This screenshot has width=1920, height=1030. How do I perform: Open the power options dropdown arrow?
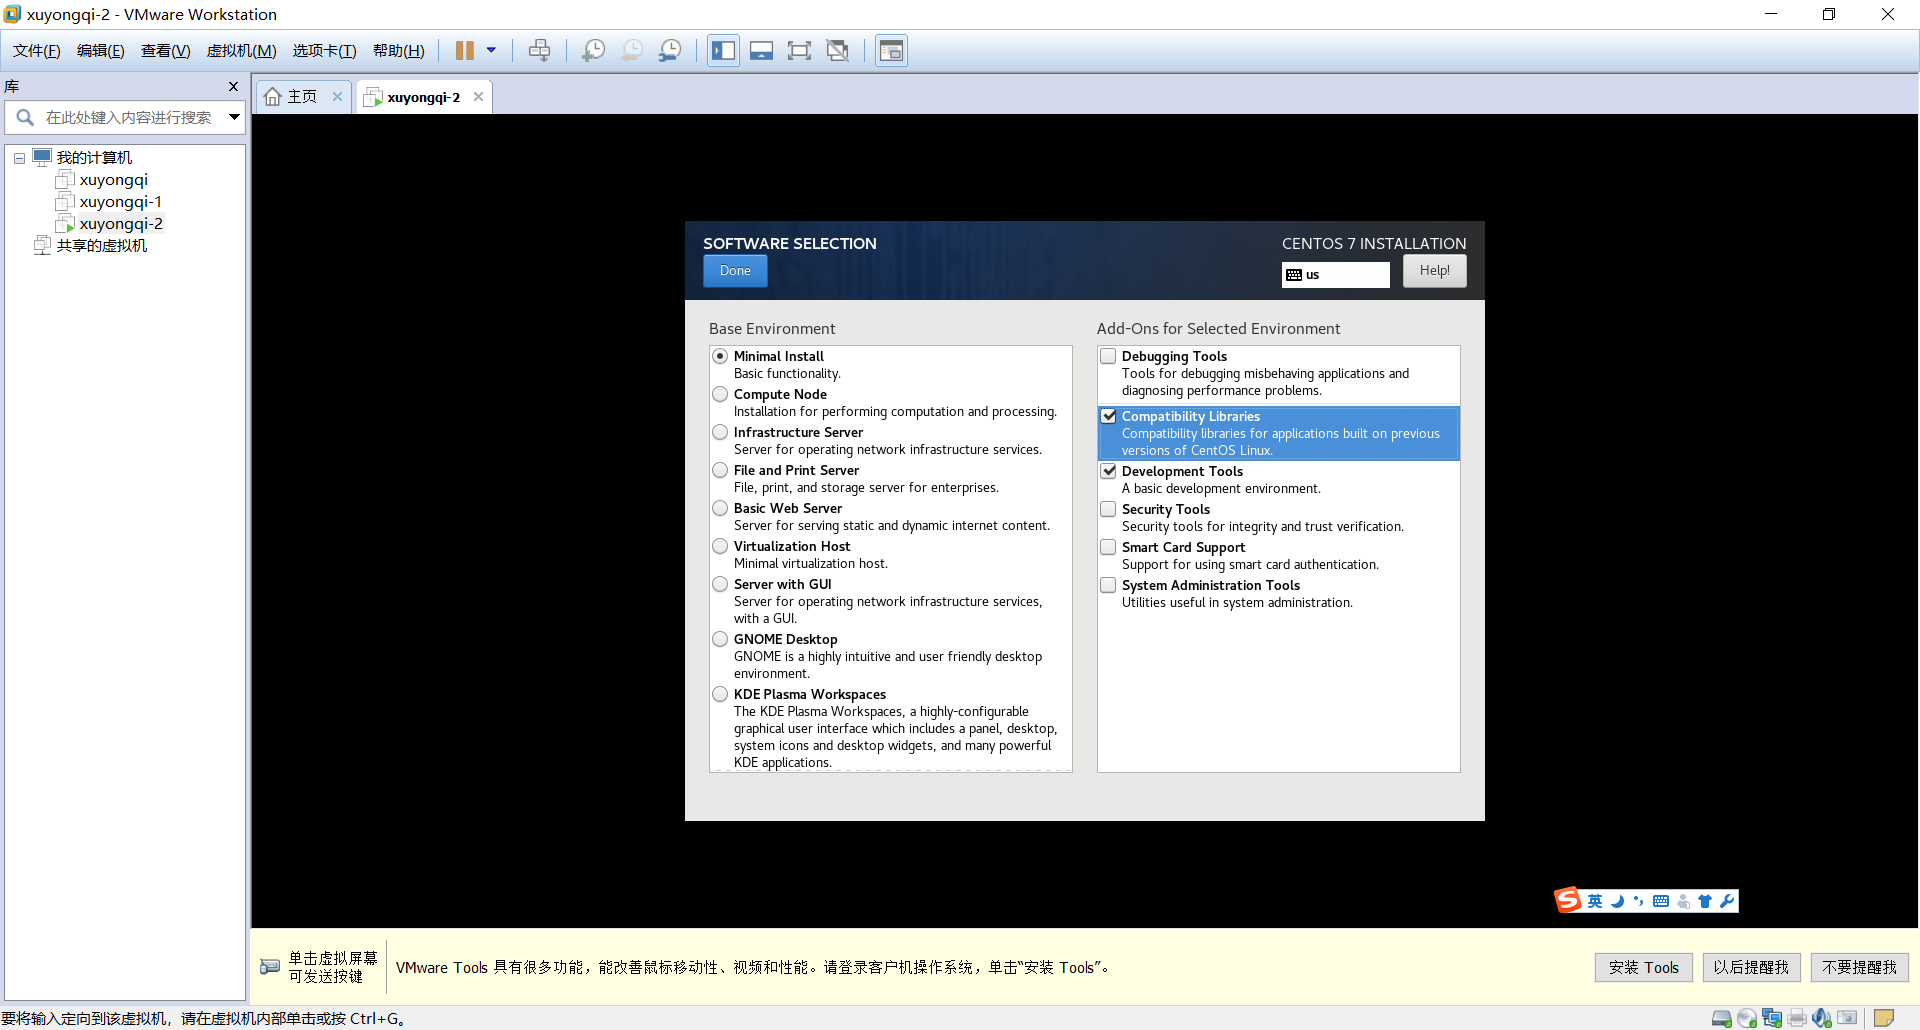[x=491, y=50]
